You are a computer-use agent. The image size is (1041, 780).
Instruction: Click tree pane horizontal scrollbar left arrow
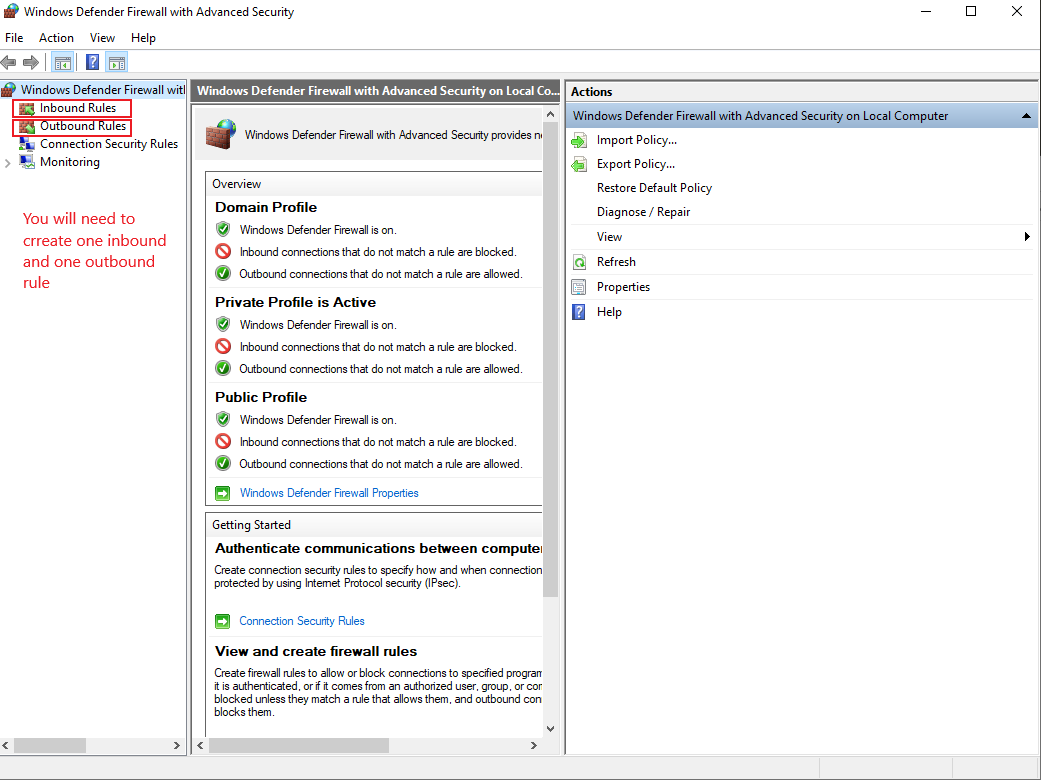click(x=6, y=745)
